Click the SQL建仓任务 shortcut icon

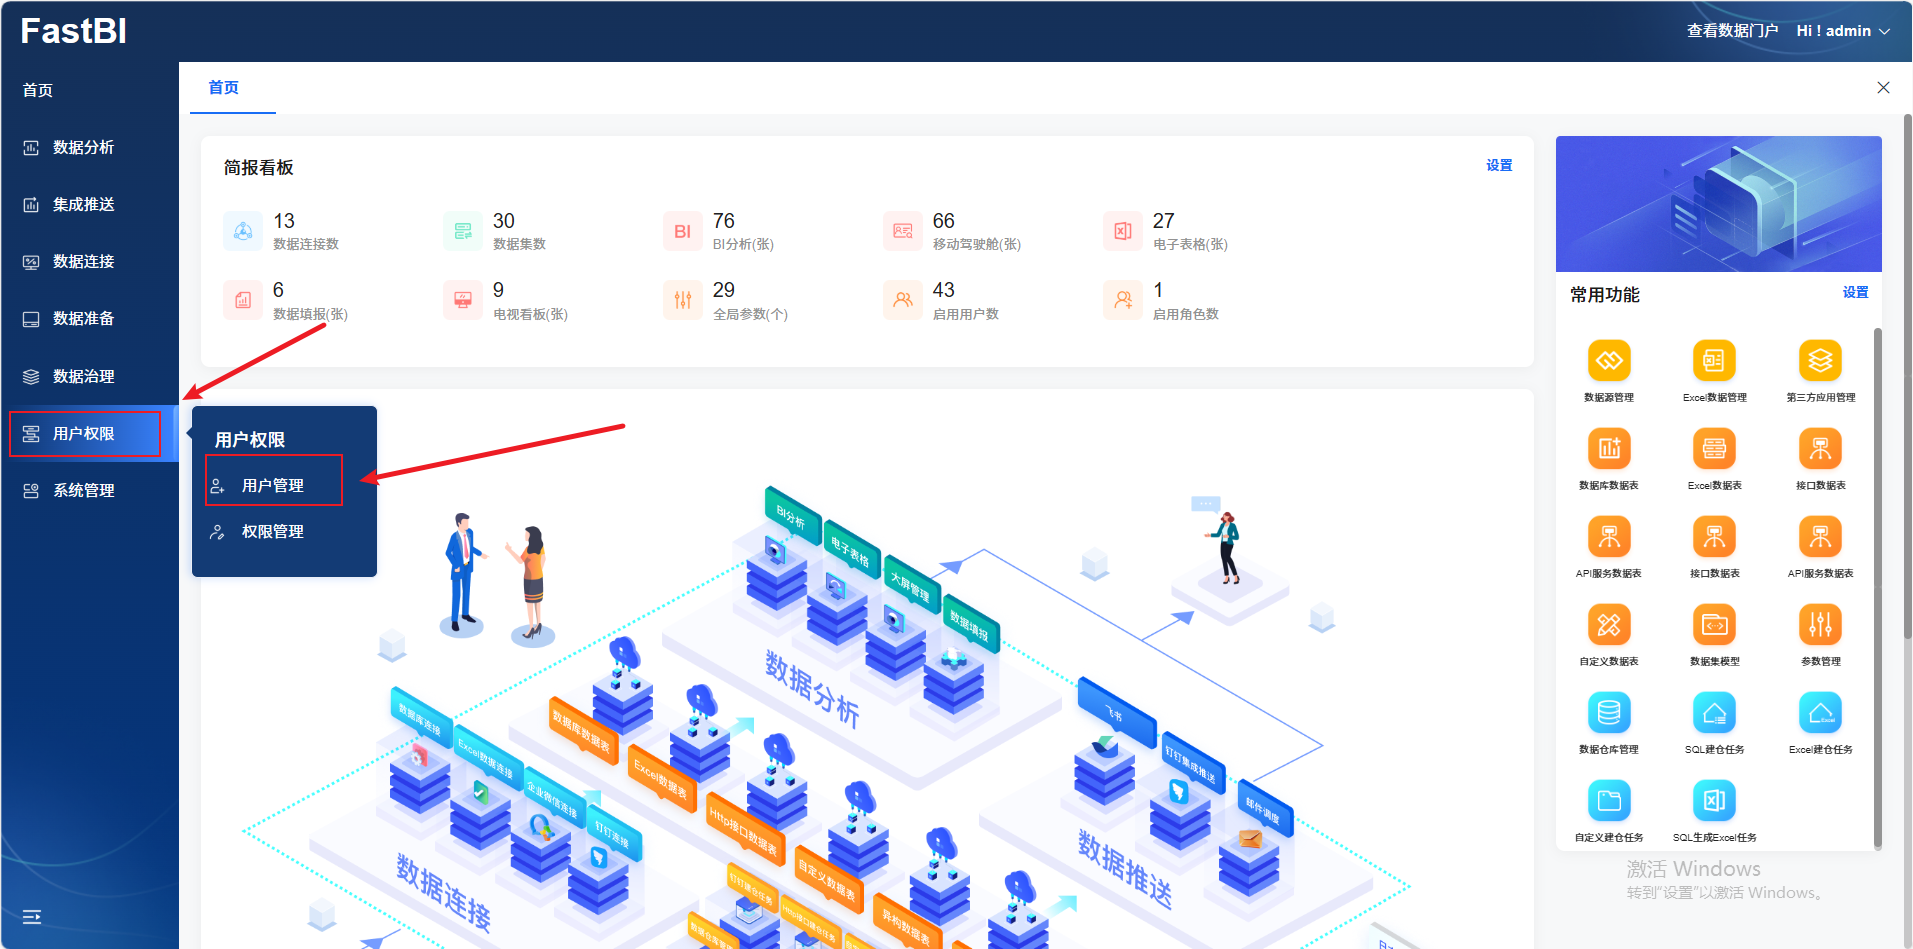coord(1714,713)
